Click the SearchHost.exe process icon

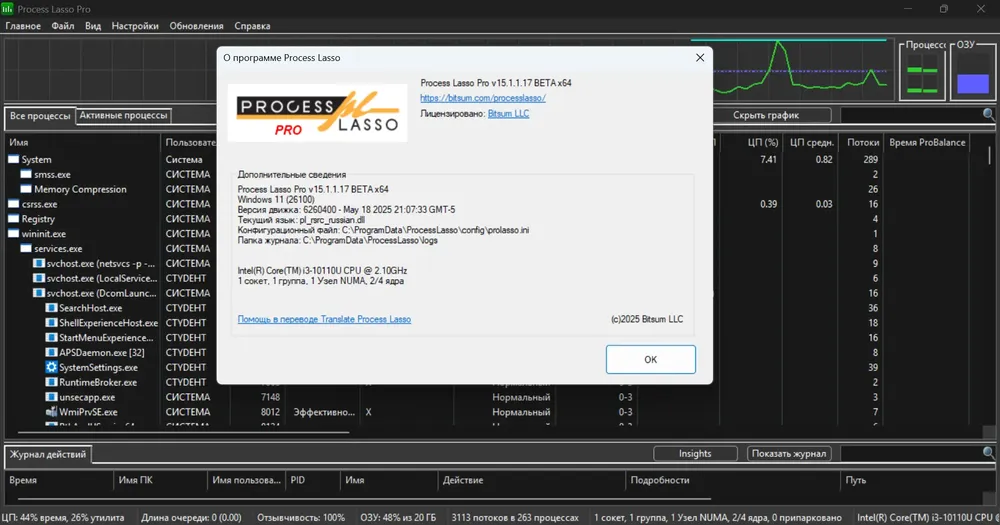pos(51,307)
